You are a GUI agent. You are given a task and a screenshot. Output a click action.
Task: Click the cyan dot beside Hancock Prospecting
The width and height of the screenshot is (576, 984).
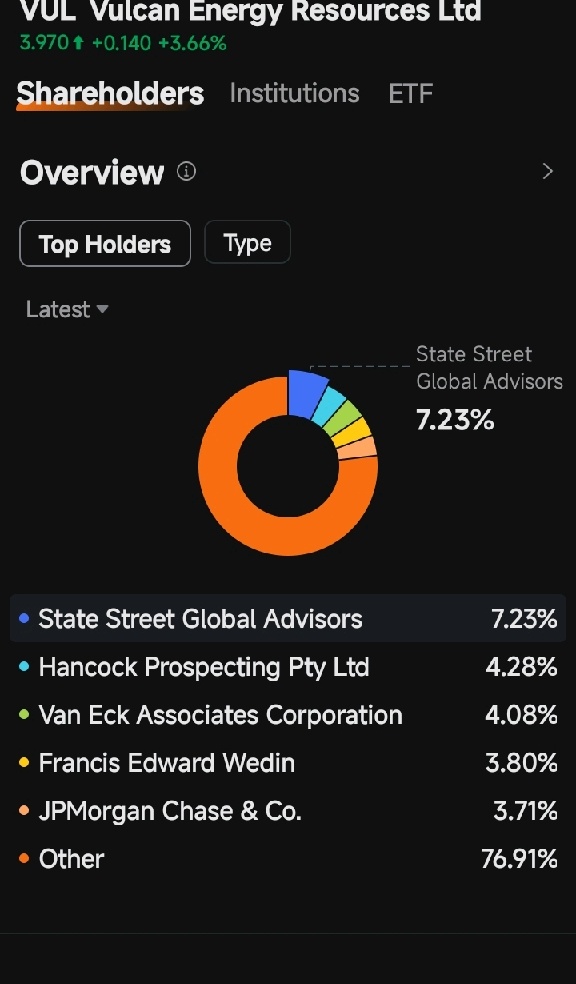click(x=24, y=666)
